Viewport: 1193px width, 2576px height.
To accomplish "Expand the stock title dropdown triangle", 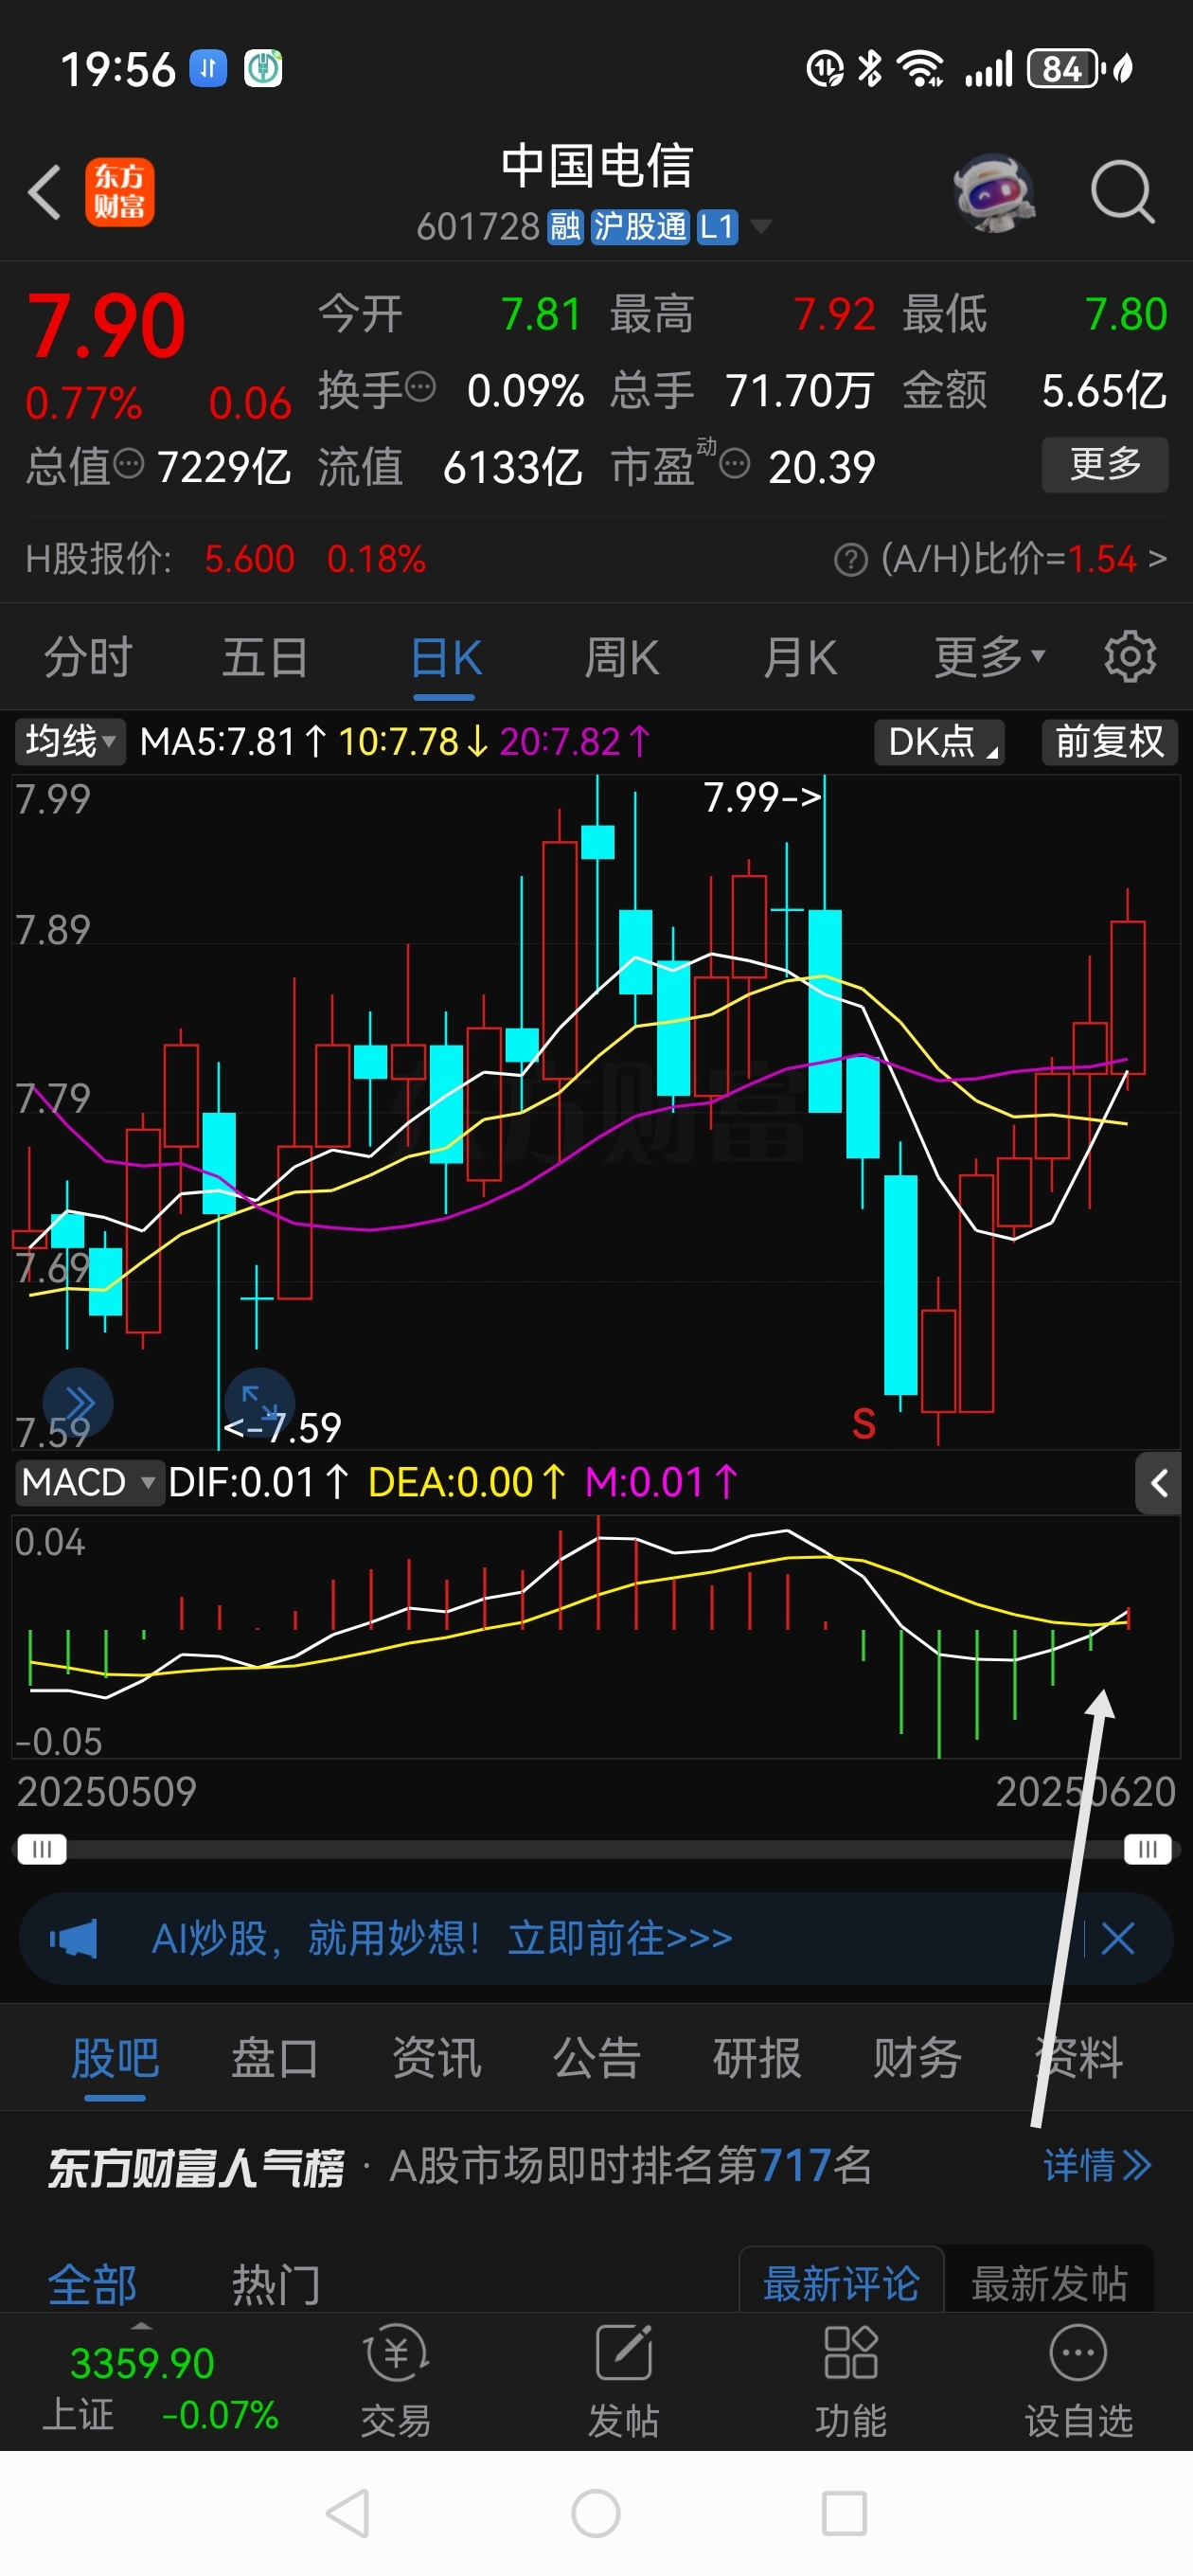I will pos(761,227).
